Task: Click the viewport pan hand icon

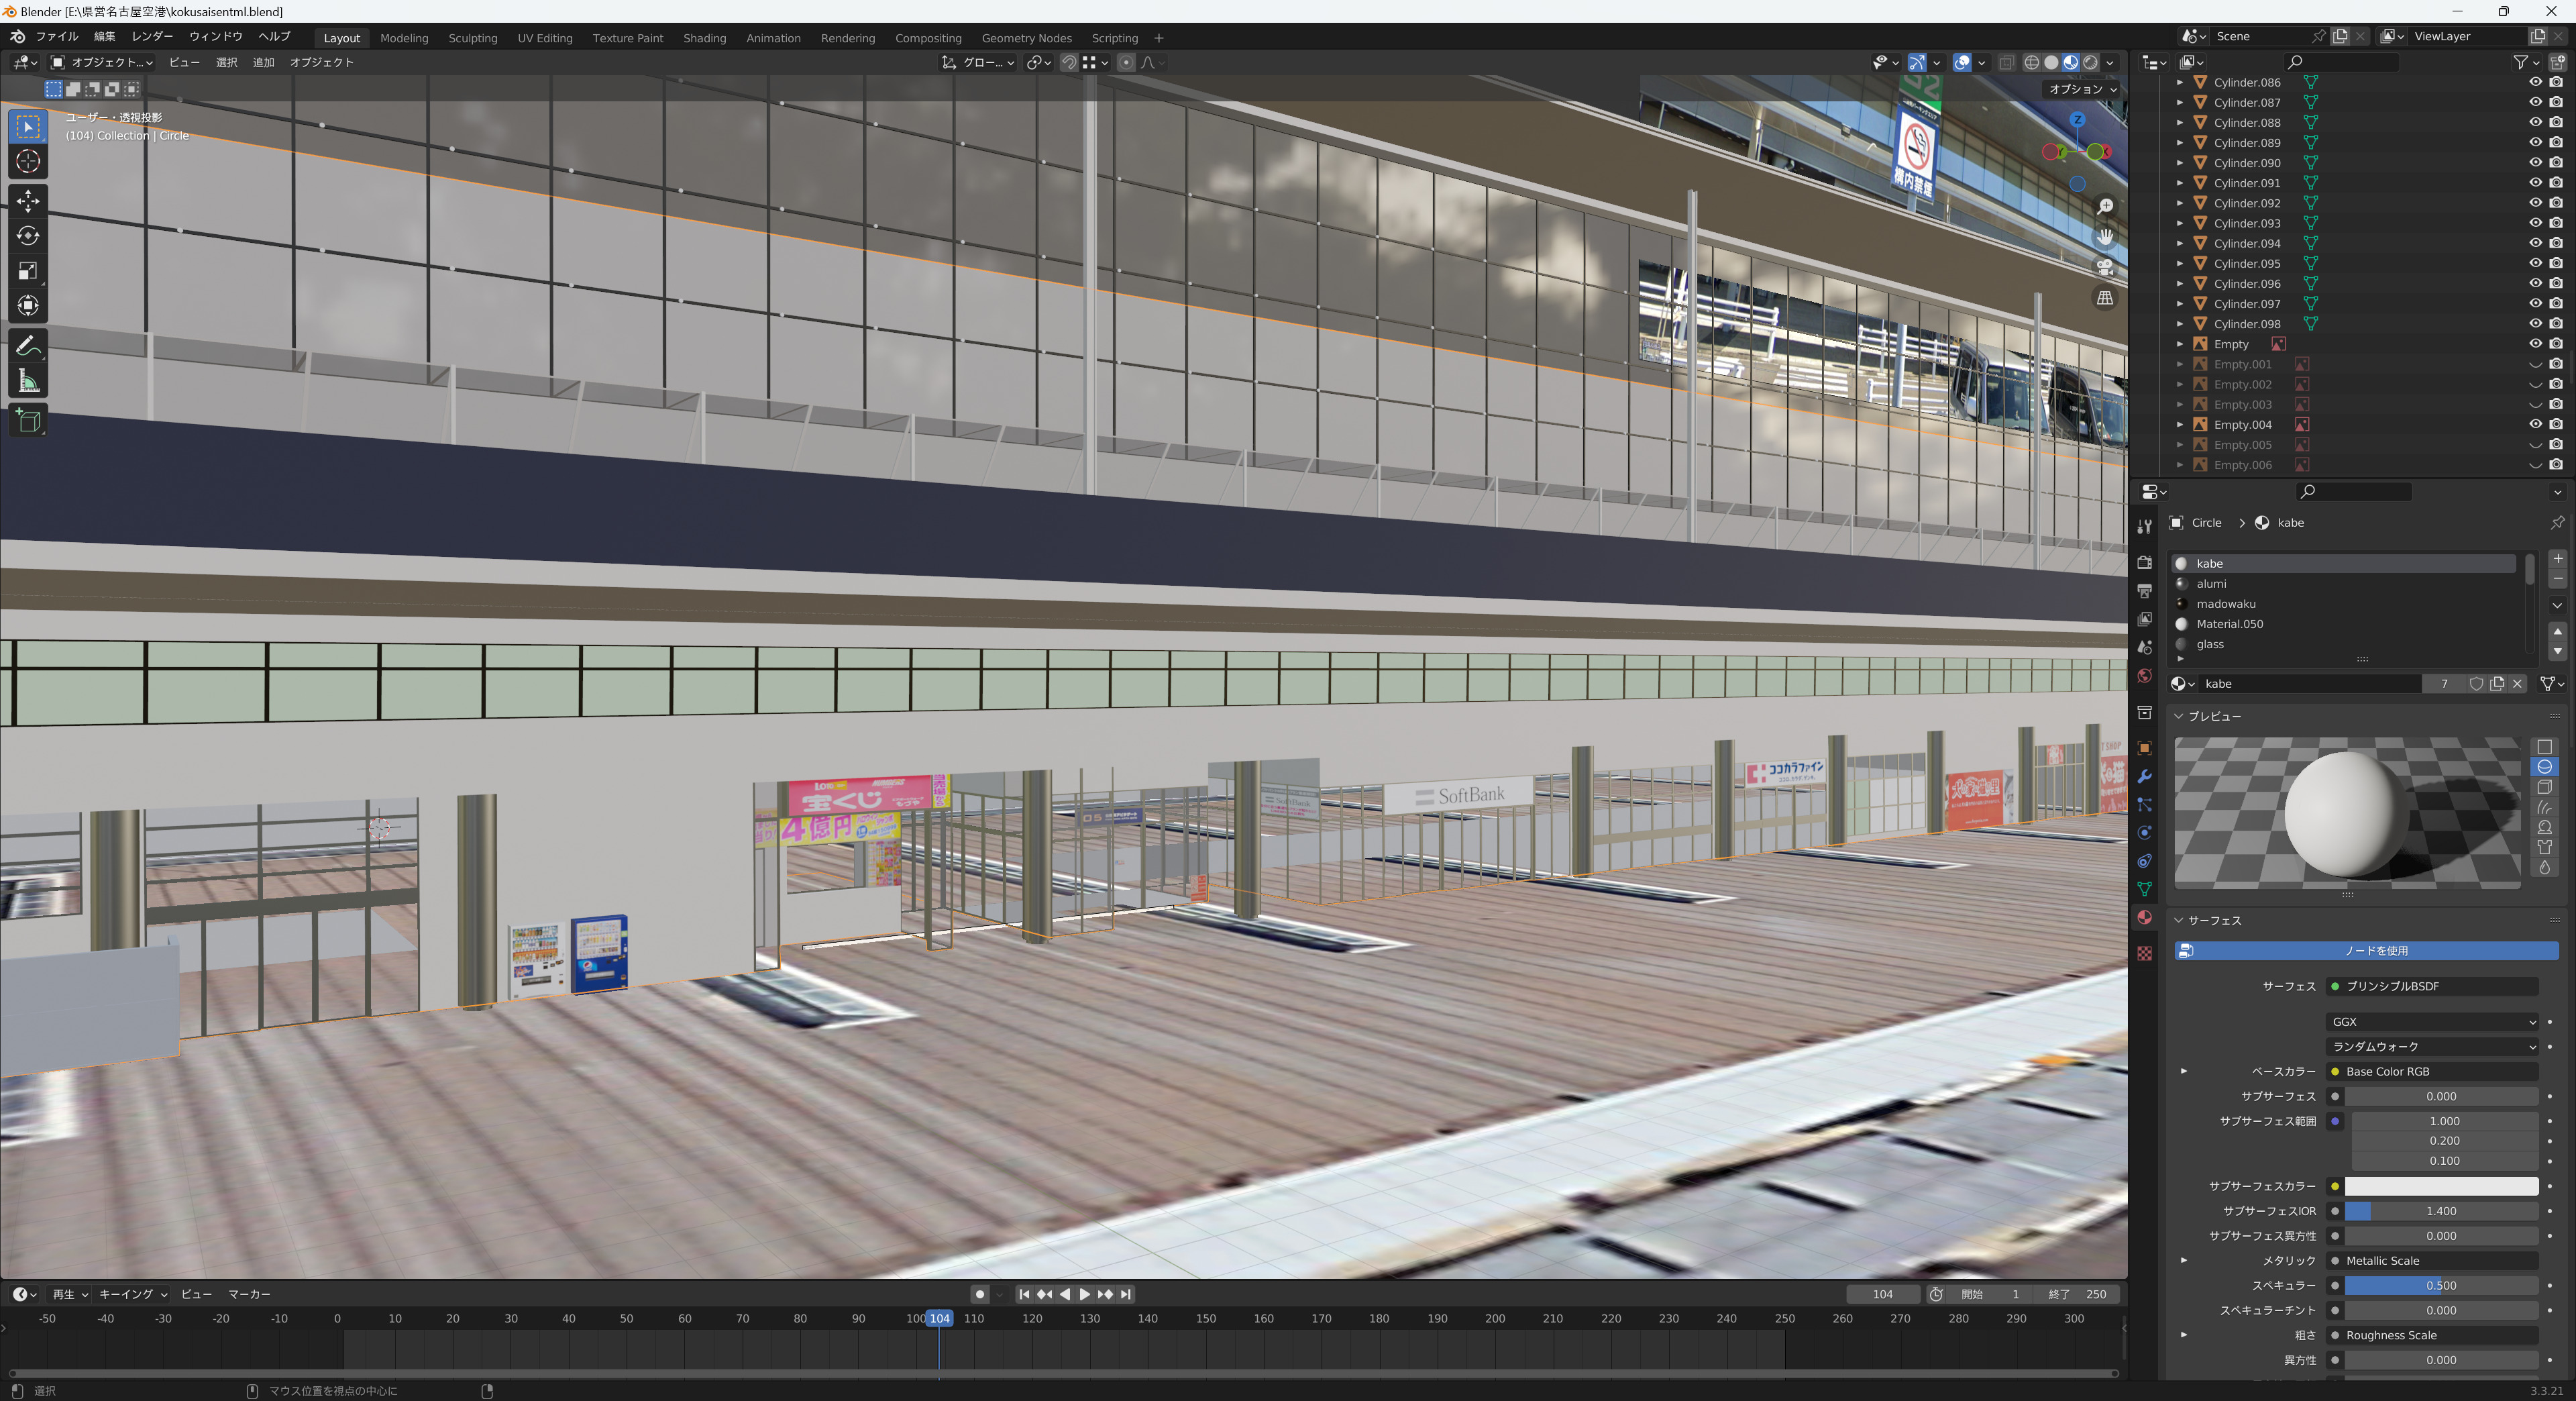Action: [x=2105, y=237]
